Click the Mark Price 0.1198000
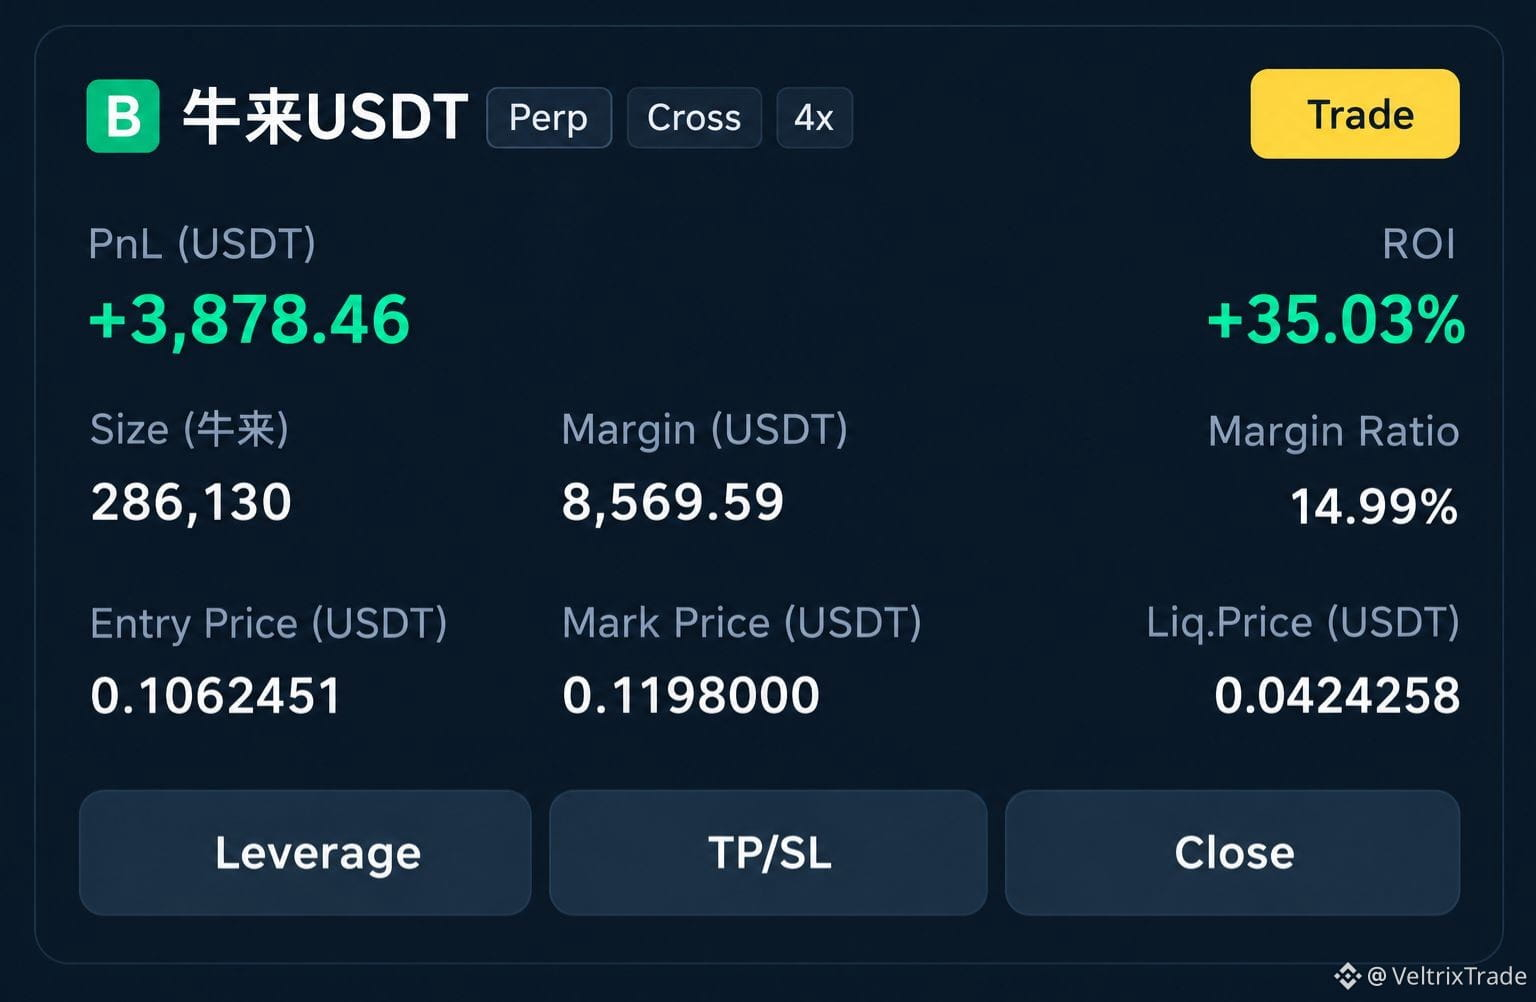The height and width of the screenshot is (1002, 1536). click(691, 696)
